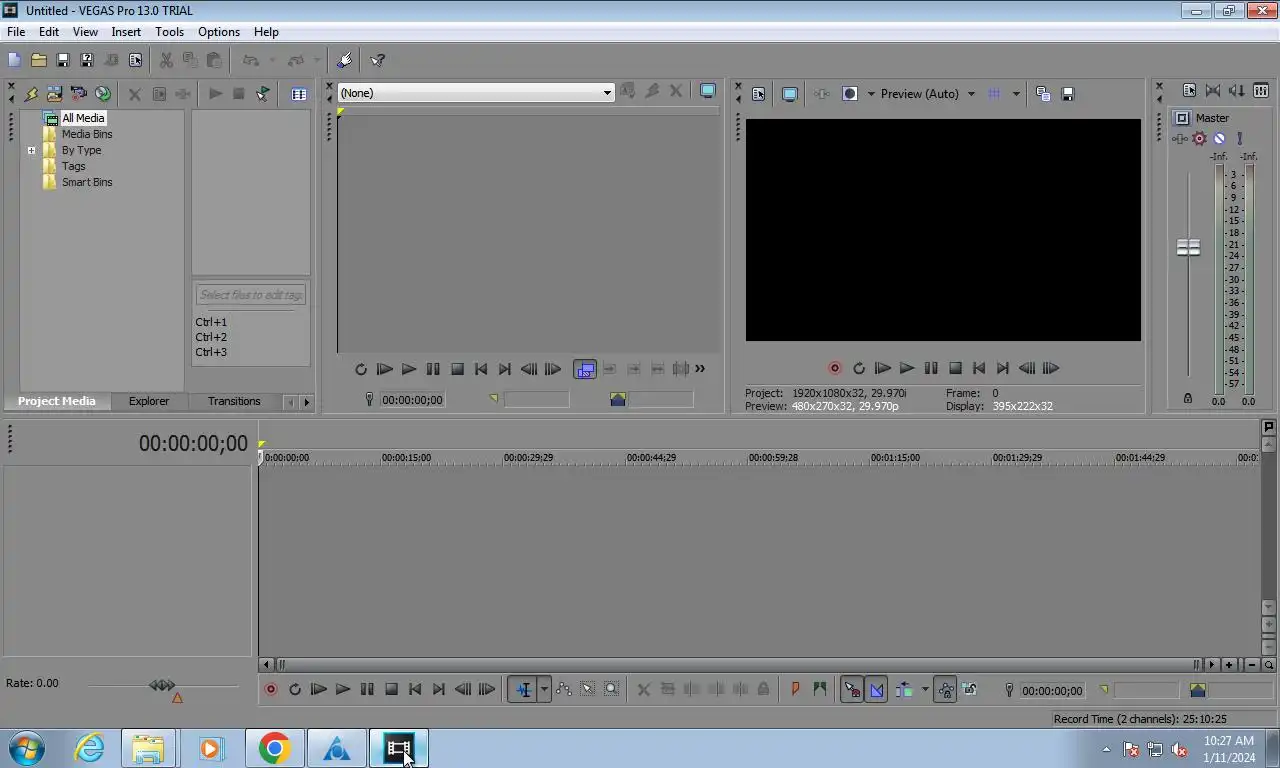Screen dimensions: 1280x768
Task: Open Project Video Properties in the Preview window
Action: pos(759,94)
